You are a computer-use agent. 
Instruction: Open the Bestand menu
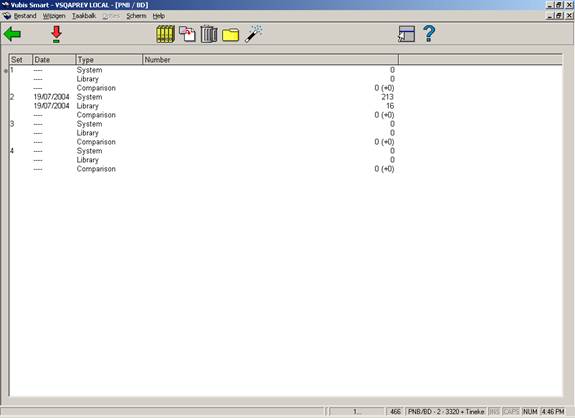25,16
